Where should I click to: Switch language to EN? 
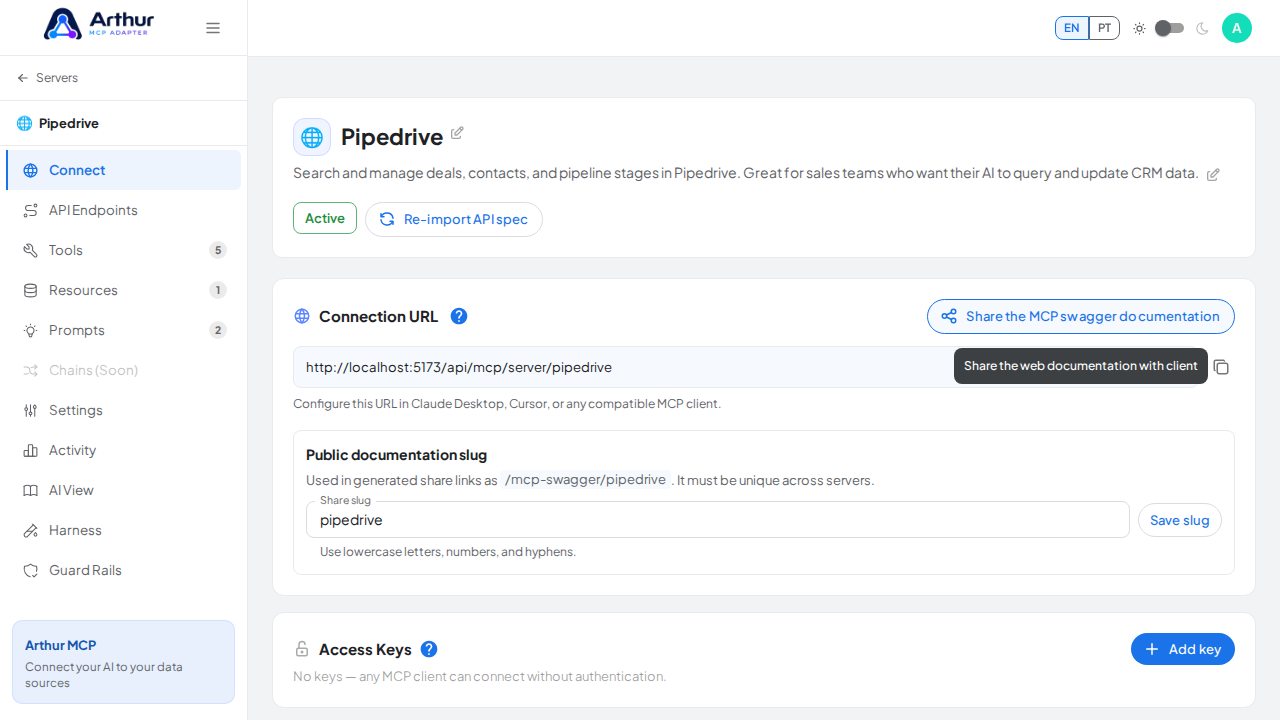[x=1072, y=28]
